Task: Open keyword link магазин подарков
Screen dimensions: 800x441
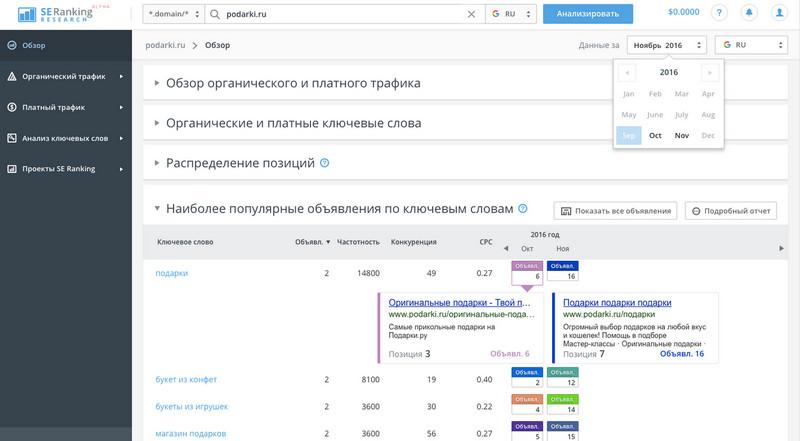Action: pyautogui.click(x=190, y=433)
